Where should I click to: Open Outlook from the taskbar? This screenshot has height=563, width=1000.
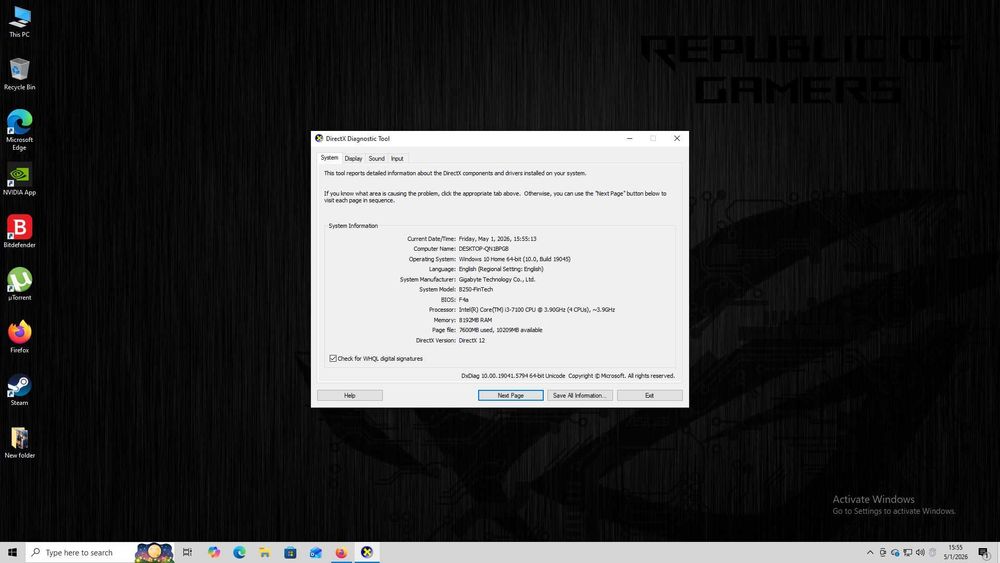point(316,552)
